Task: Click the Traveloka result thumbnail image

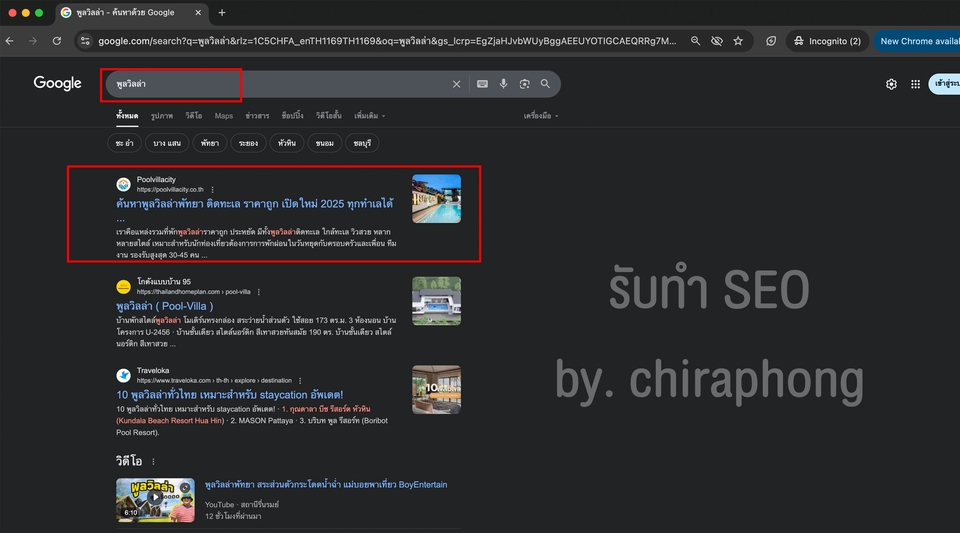Action: tap(437, 390)
